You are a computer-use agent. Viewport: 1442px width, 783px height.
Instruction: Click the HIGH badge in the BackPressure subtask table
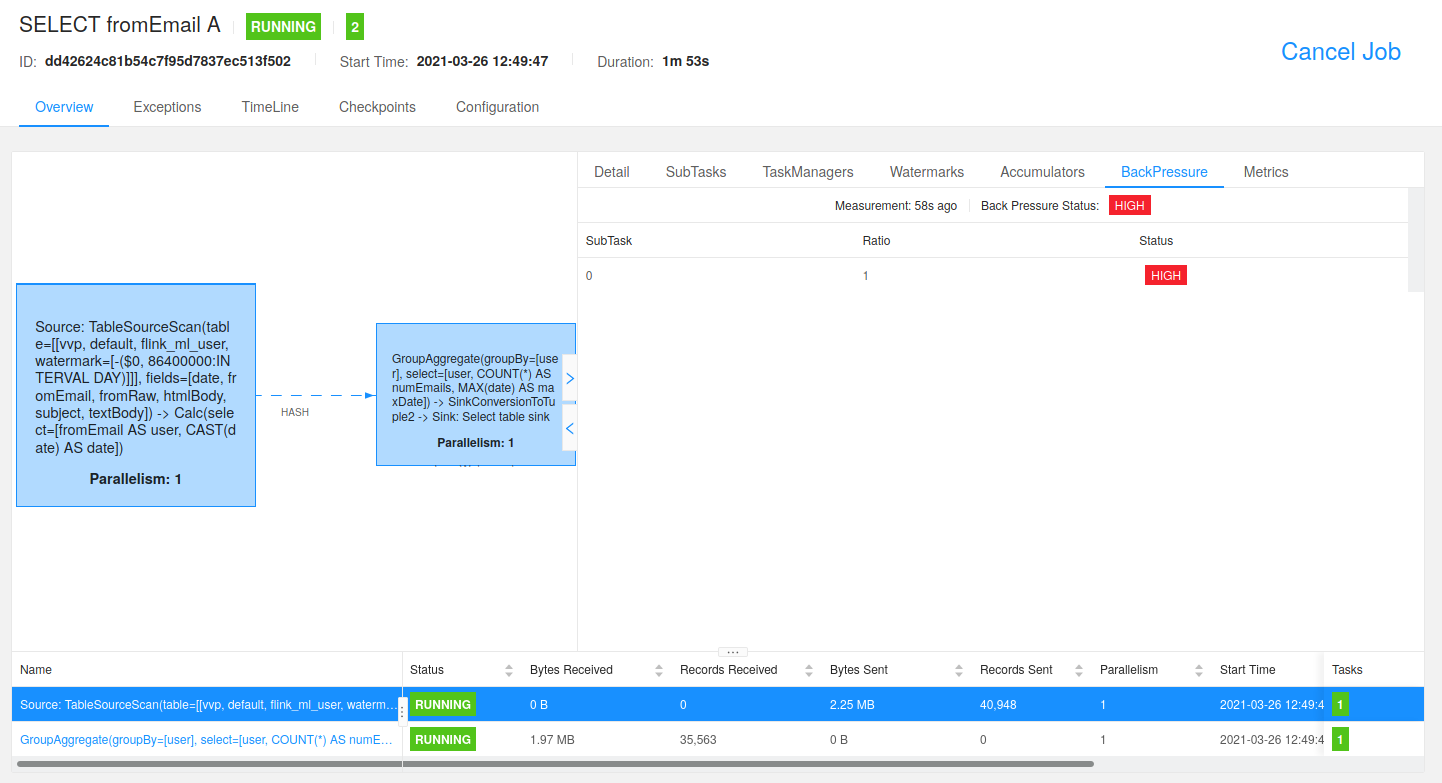1165,275
